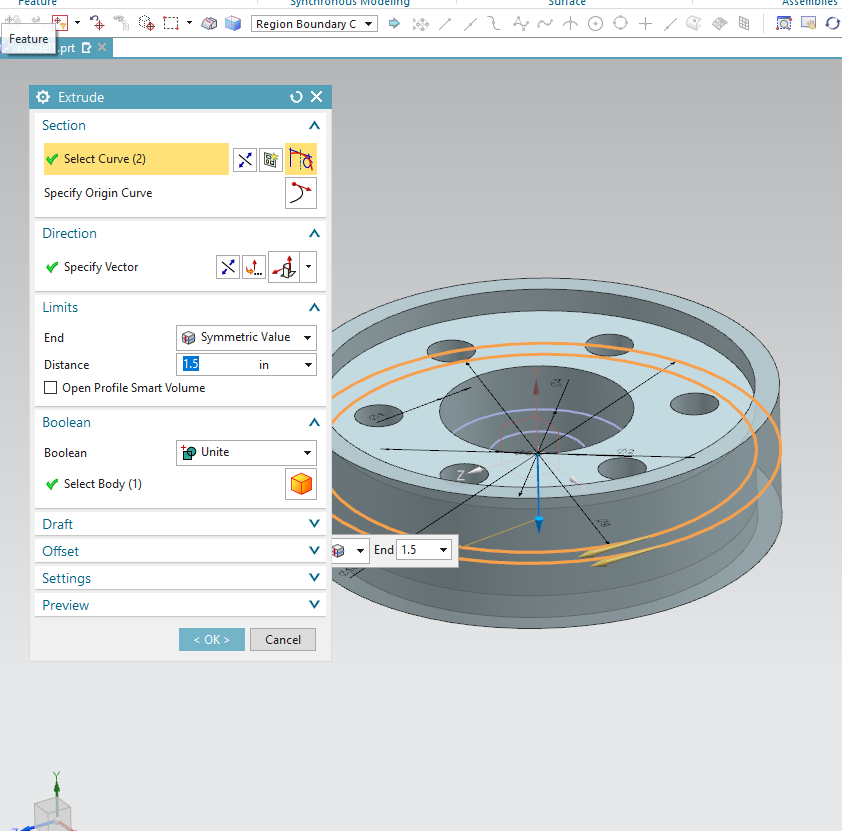Click the Curve selection icon in Section
The image size is (842, 831).
point(301,159)
